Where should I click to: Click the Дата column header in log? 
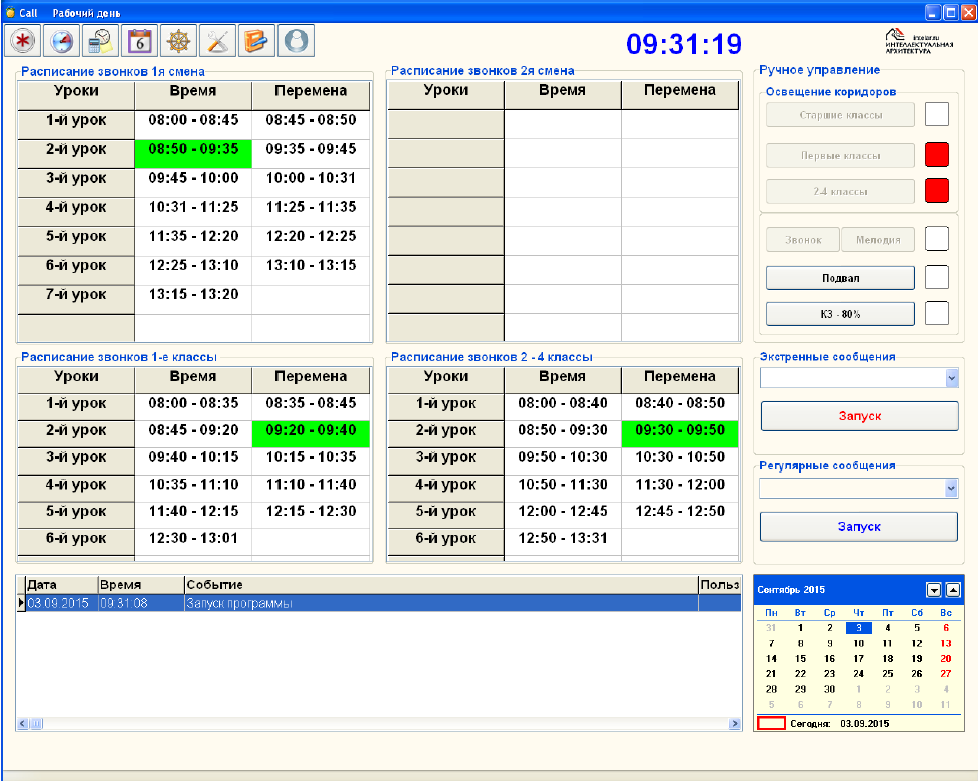point(62,585)
